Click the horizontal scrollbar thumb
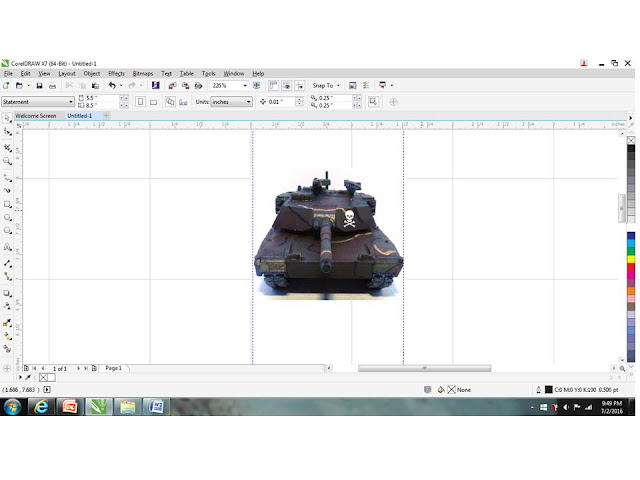 (x=424, y=368)
